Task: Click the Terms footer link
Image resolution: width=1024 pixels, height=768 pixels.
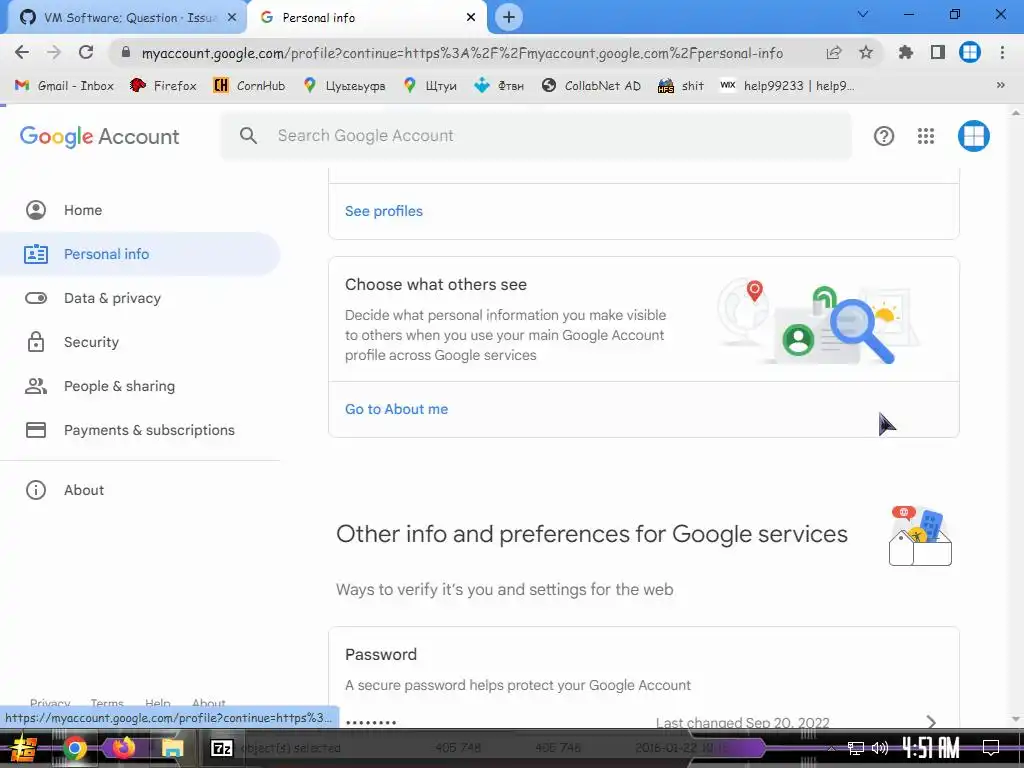Action: pos(107,703)
